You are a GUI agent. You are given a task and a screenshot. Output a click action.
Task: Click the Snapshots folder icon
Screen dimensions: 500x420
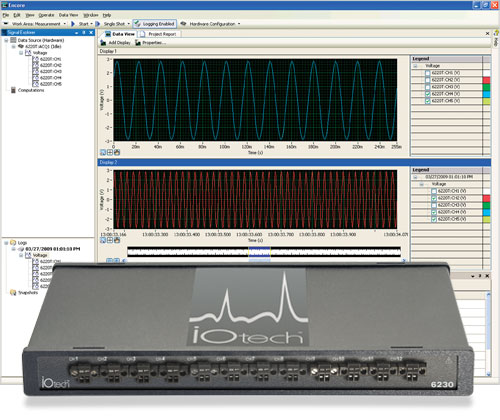coord(13,292)
